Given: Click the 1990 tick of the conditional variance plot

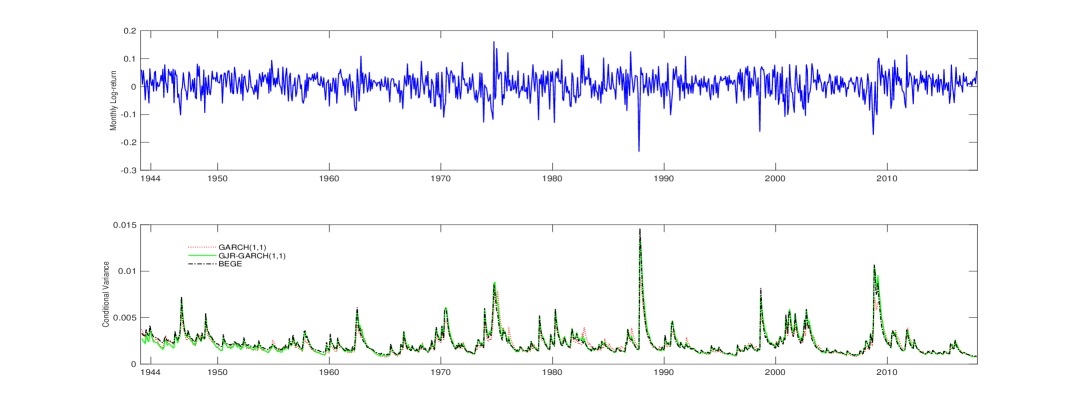Looking at the screenshot, I should click(x=664, y=371).
